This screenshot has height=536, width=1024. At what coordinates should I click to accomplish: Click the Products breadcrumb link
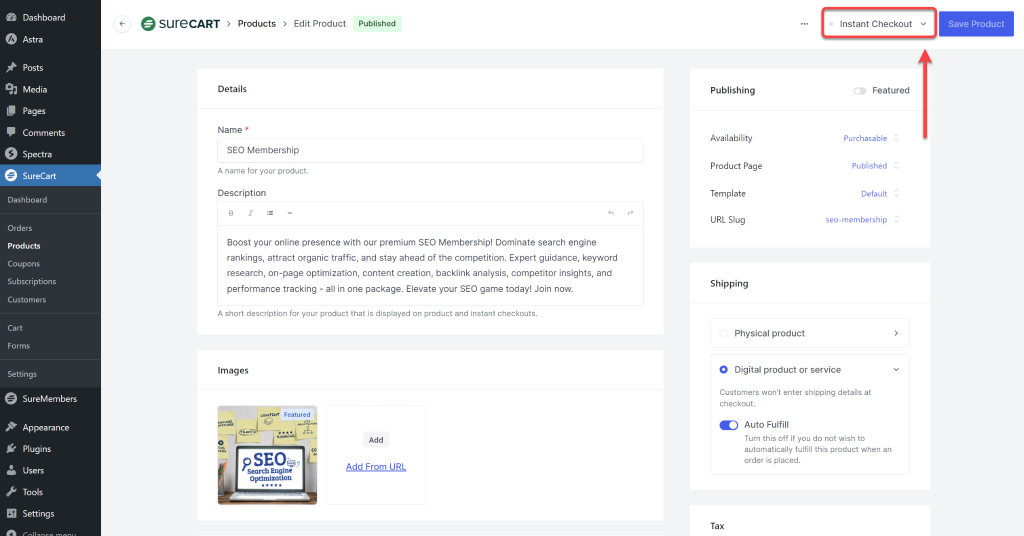(257, 24)
